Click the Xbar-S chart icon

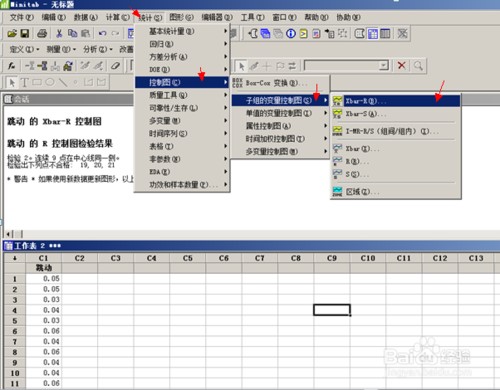click(x=337, y=114)
